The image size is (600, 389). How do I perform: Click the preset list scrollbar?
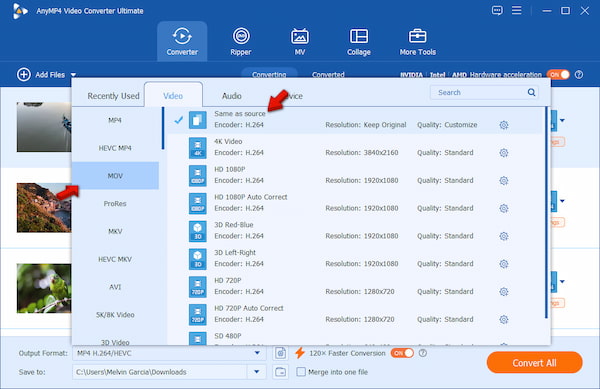(546, 213)
